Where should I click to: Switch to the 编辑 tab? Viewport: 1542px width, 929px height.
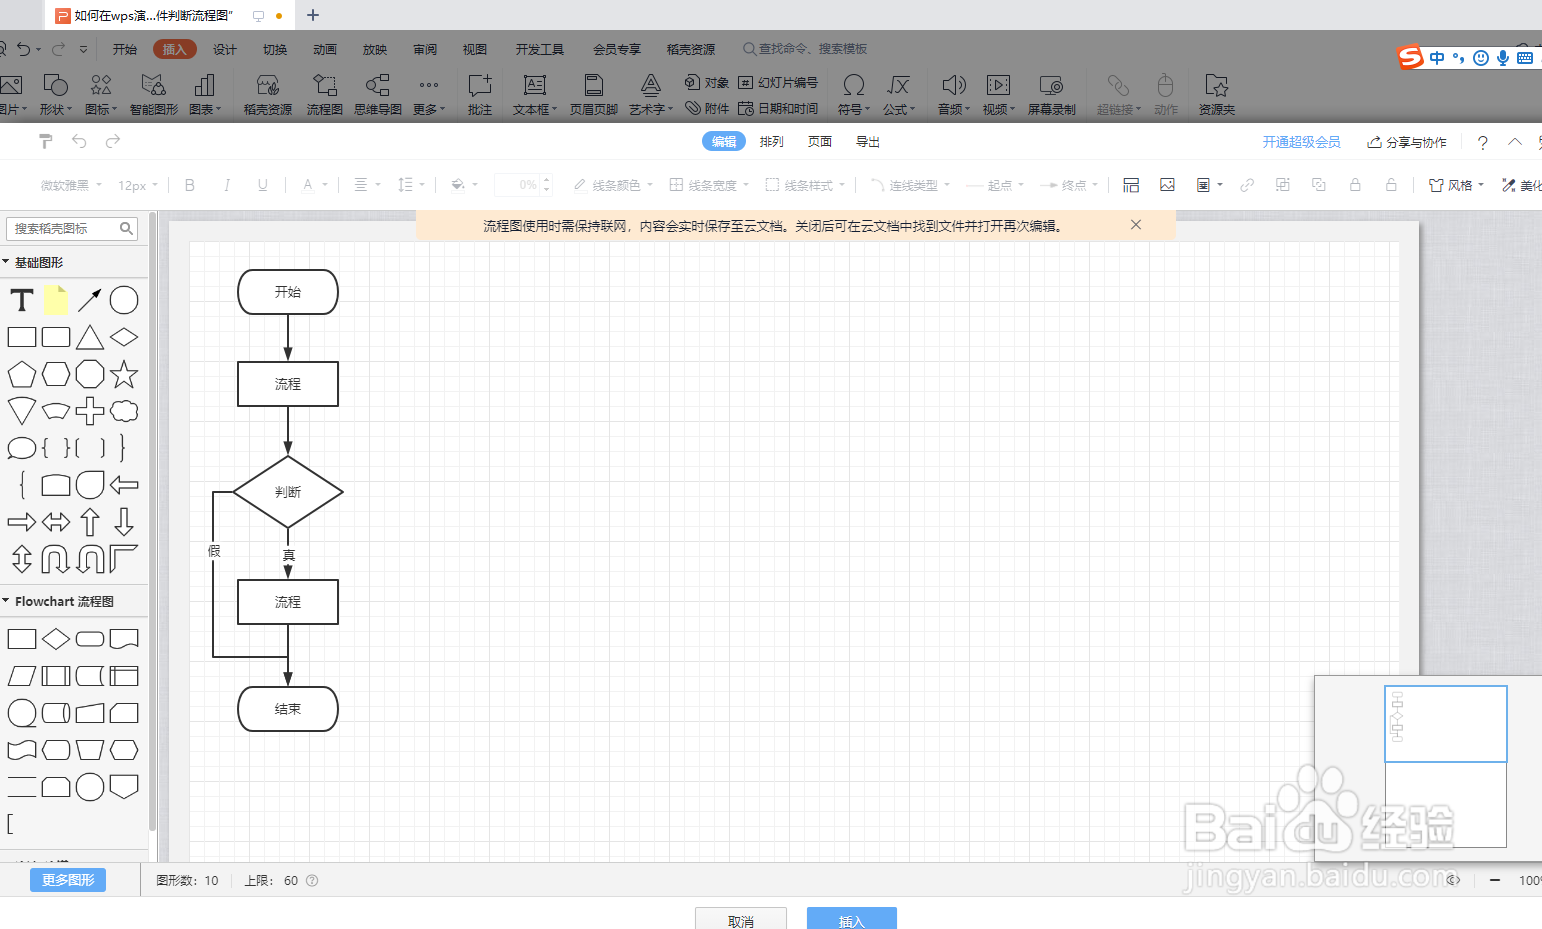(724, 142)
